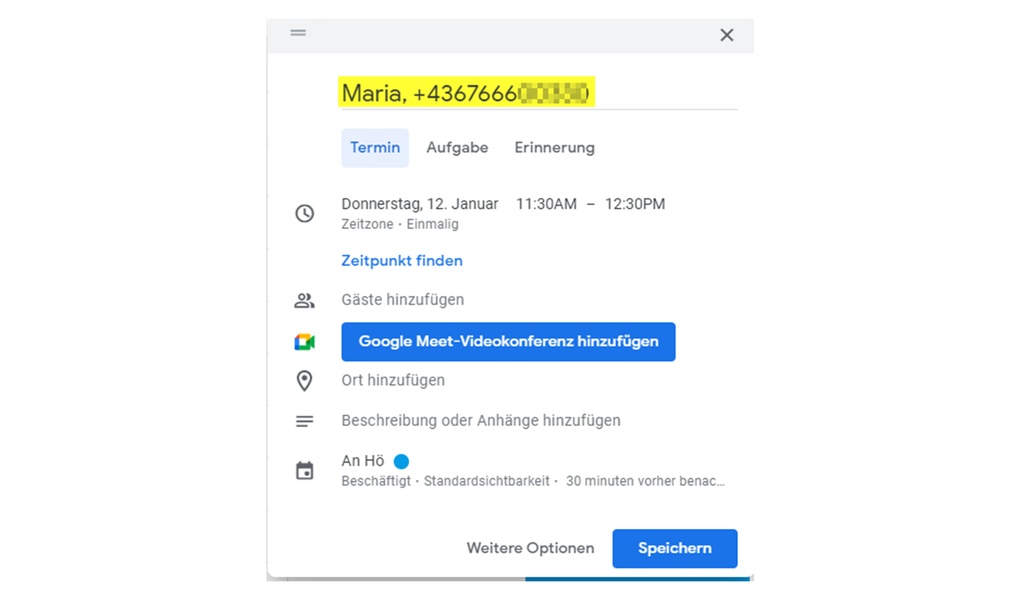Click the clock icon beside the date
This screenshot has width=1021, height=600.
(x=305, y=213)
